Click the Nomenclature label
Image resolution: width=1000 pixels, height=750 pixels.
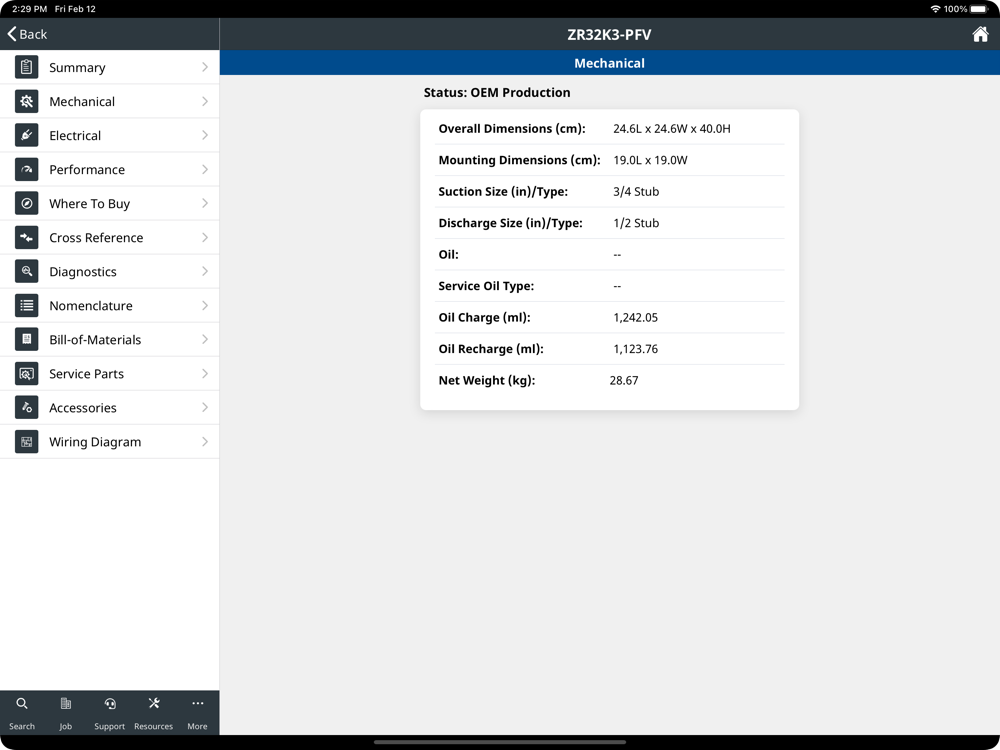click(91, 305)
